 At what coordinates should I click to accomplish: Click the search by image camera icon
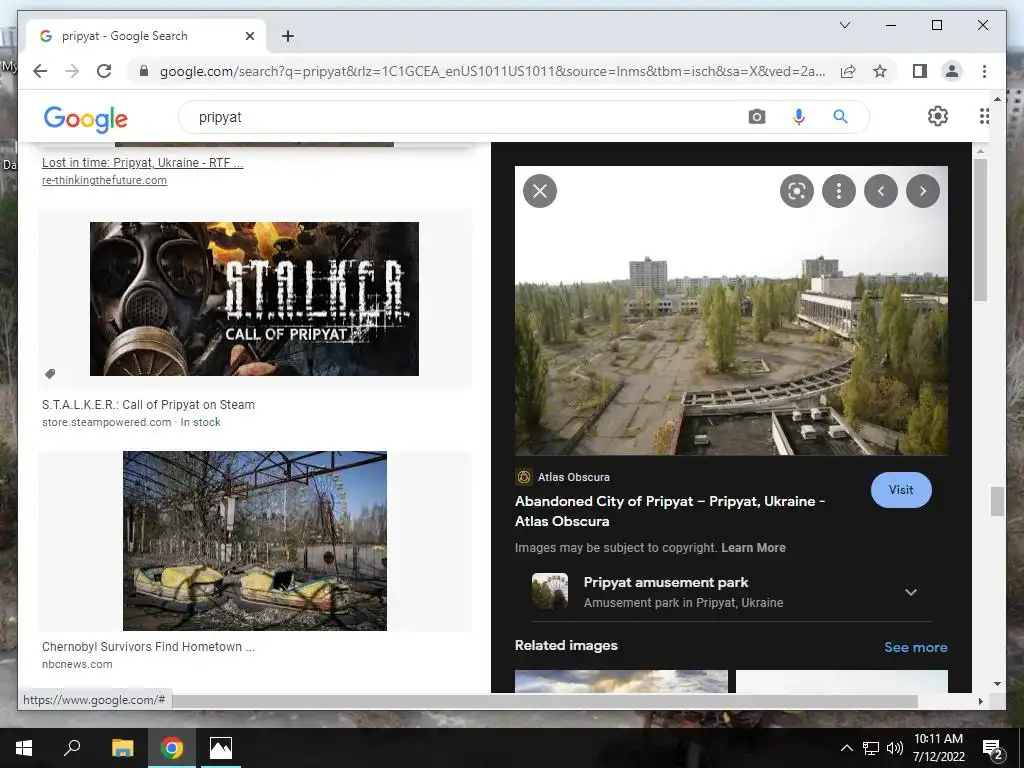[x=757, y=117]
